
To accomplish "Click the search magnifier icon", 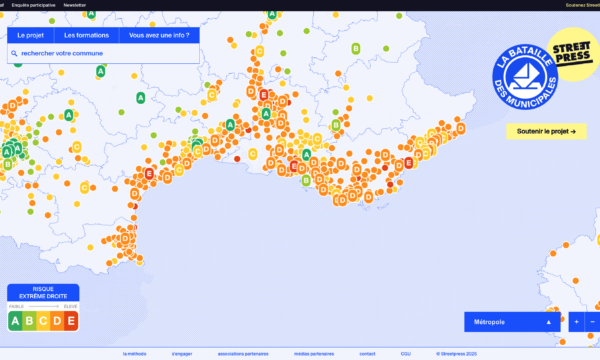I will tap(14, 54).
